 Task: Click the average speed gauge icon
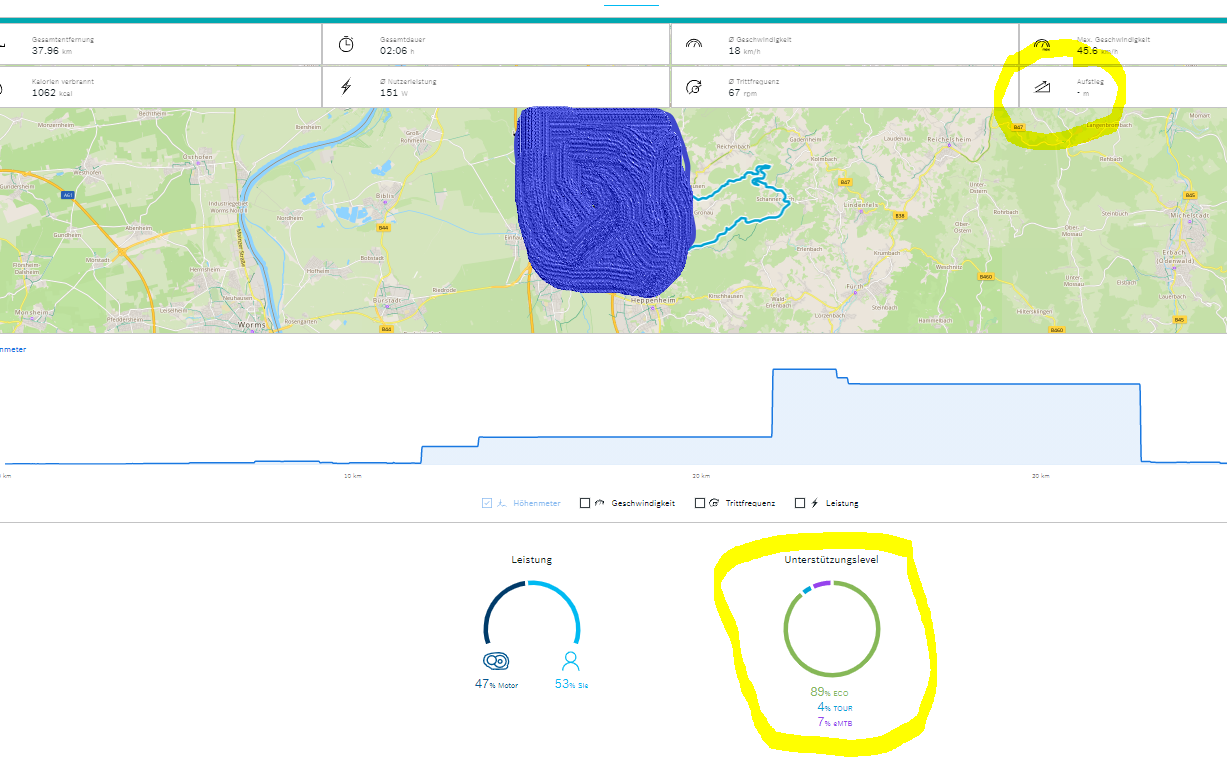click(x=694, y=44)
